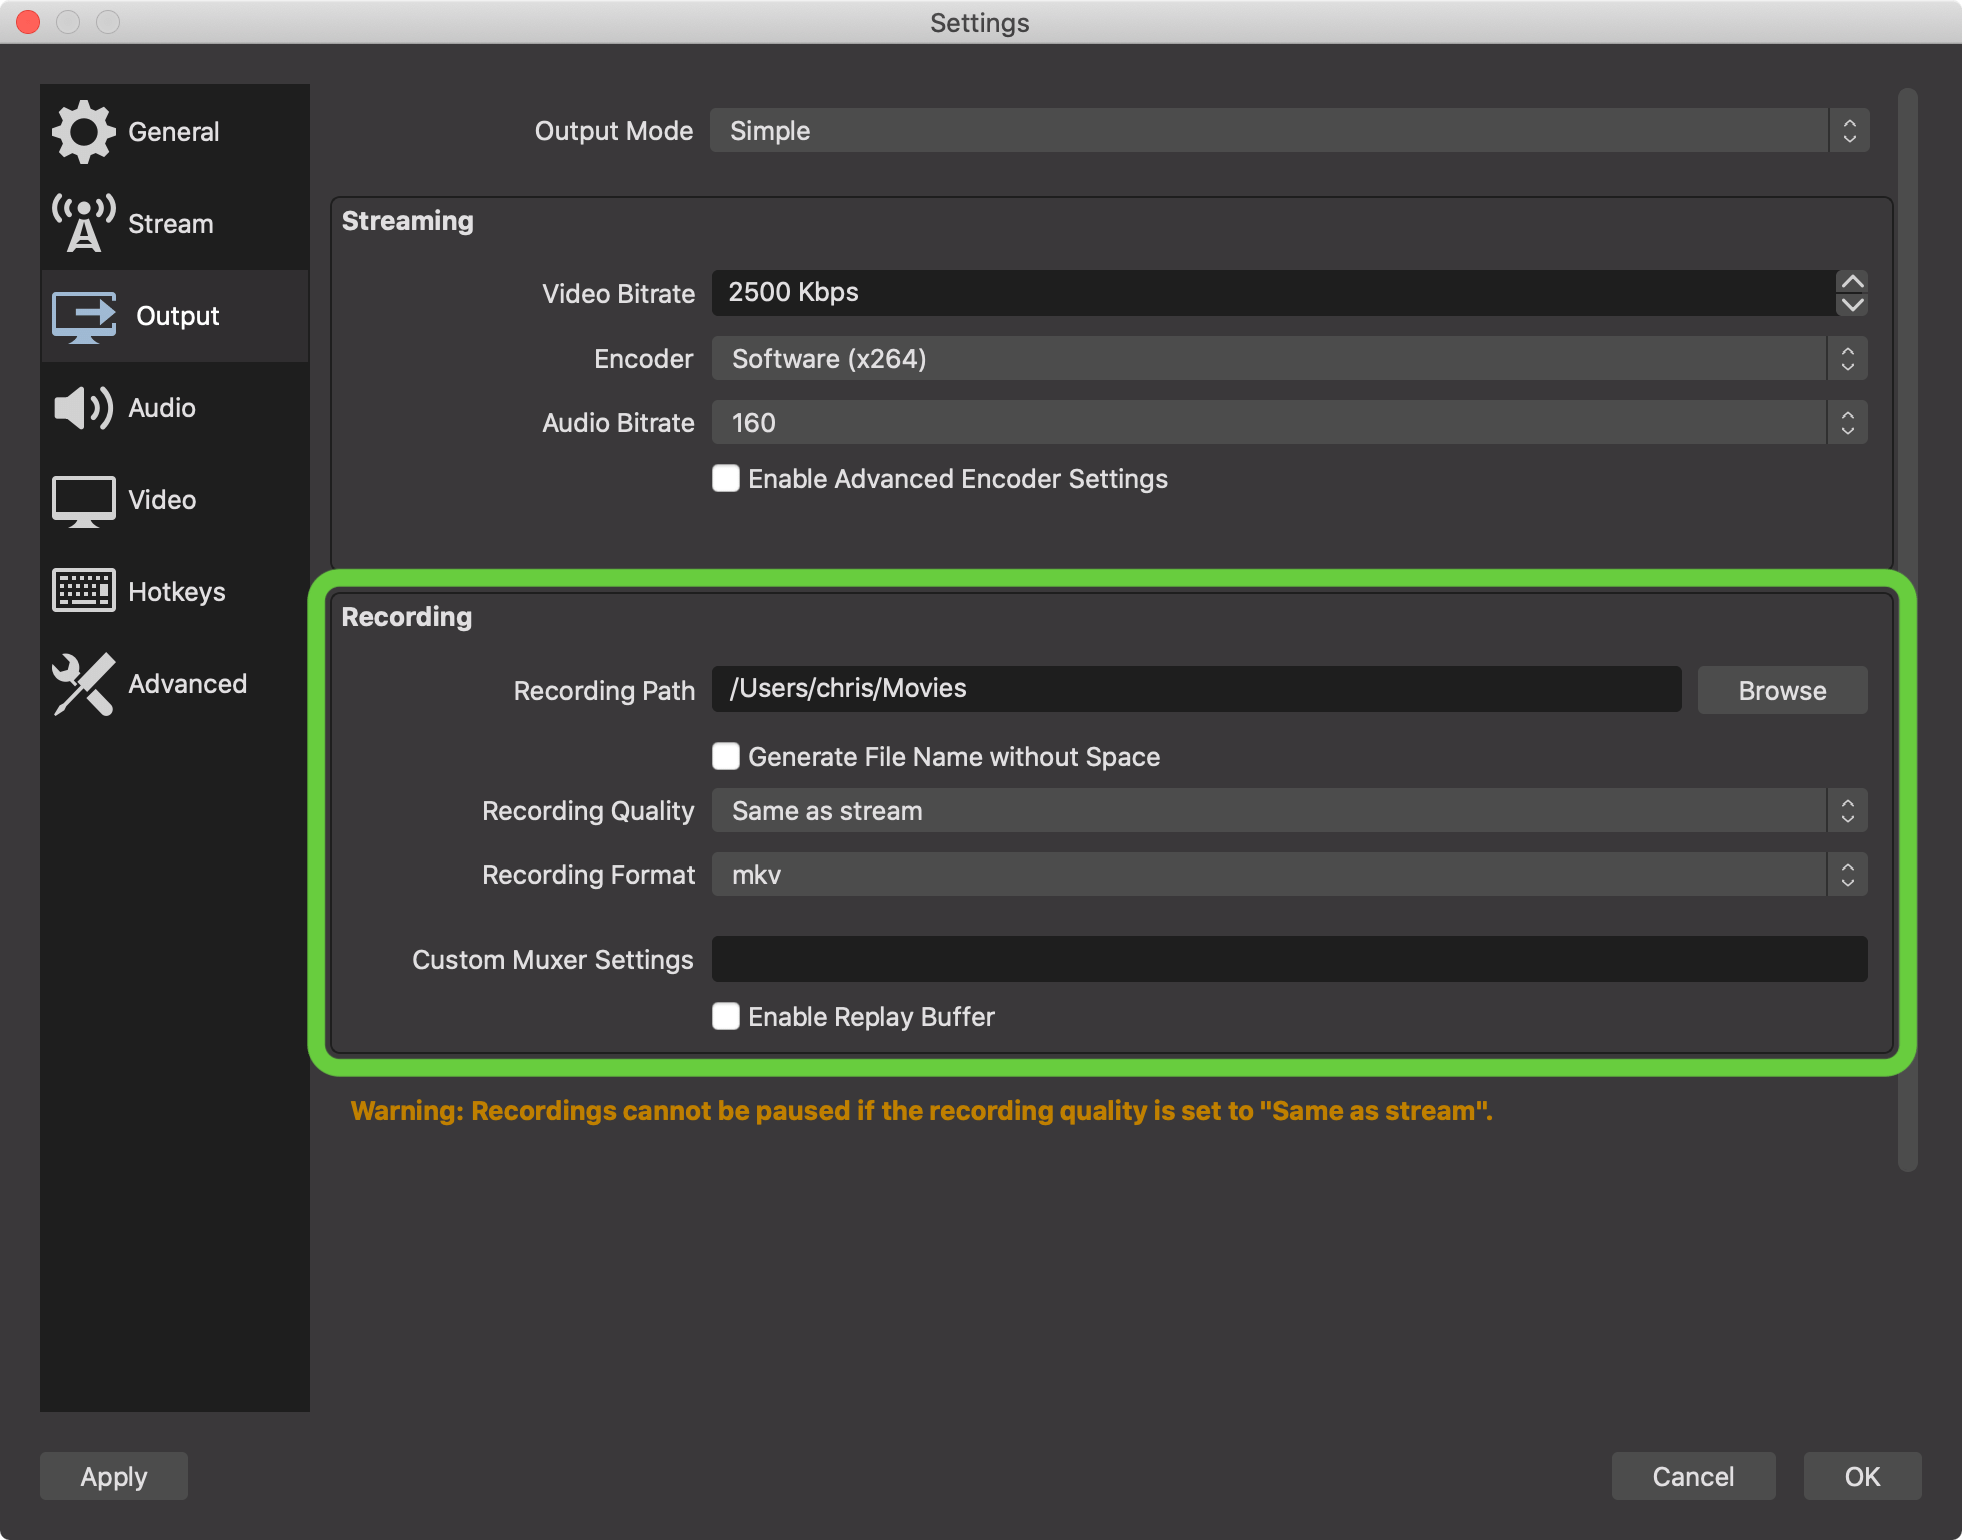Click the Hotkeys keyboard icon
Screen dimensions: 1962x1540
(83, 591)
